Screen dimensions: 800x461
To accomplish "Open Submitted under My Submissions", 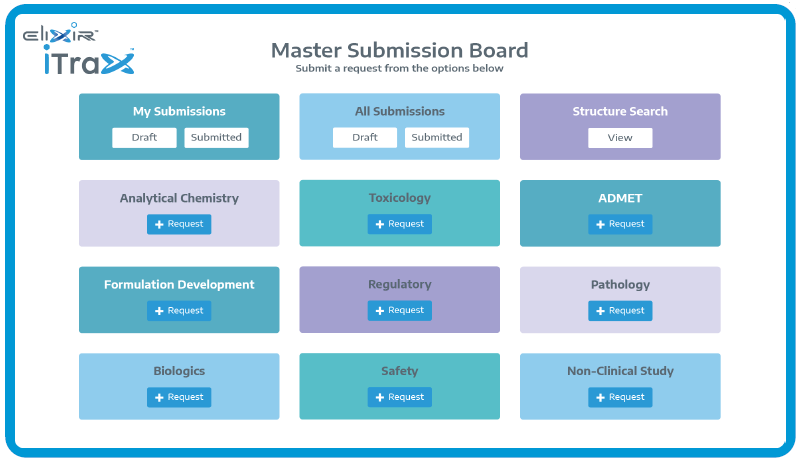I will [x=216, y=138].
